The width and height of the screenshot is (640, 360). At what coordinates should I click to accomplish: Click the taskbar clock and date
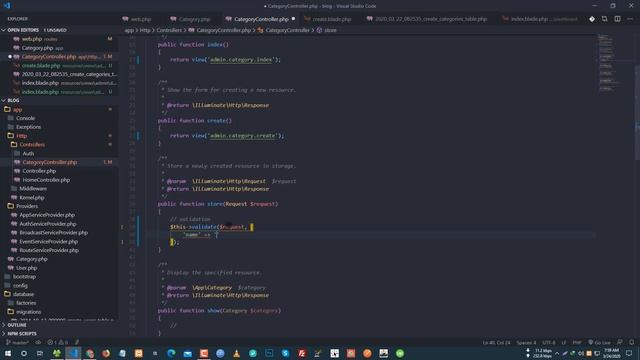[x=611, y=353]
